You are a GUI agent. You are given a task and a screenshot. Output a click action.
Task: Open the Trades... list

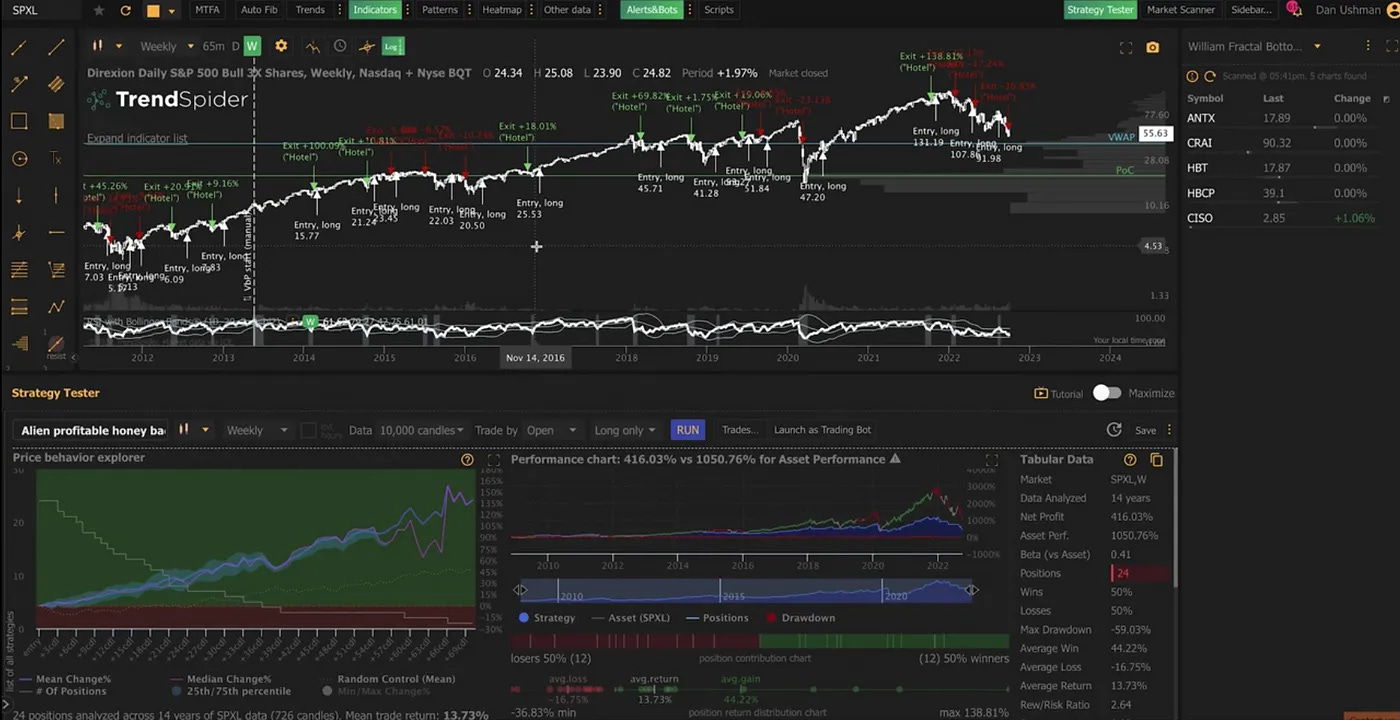pos(739,430)
